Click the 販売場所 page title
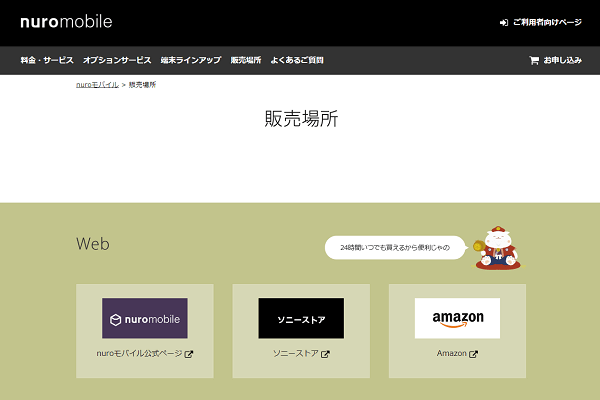600x400 pixels. point(301,119)
